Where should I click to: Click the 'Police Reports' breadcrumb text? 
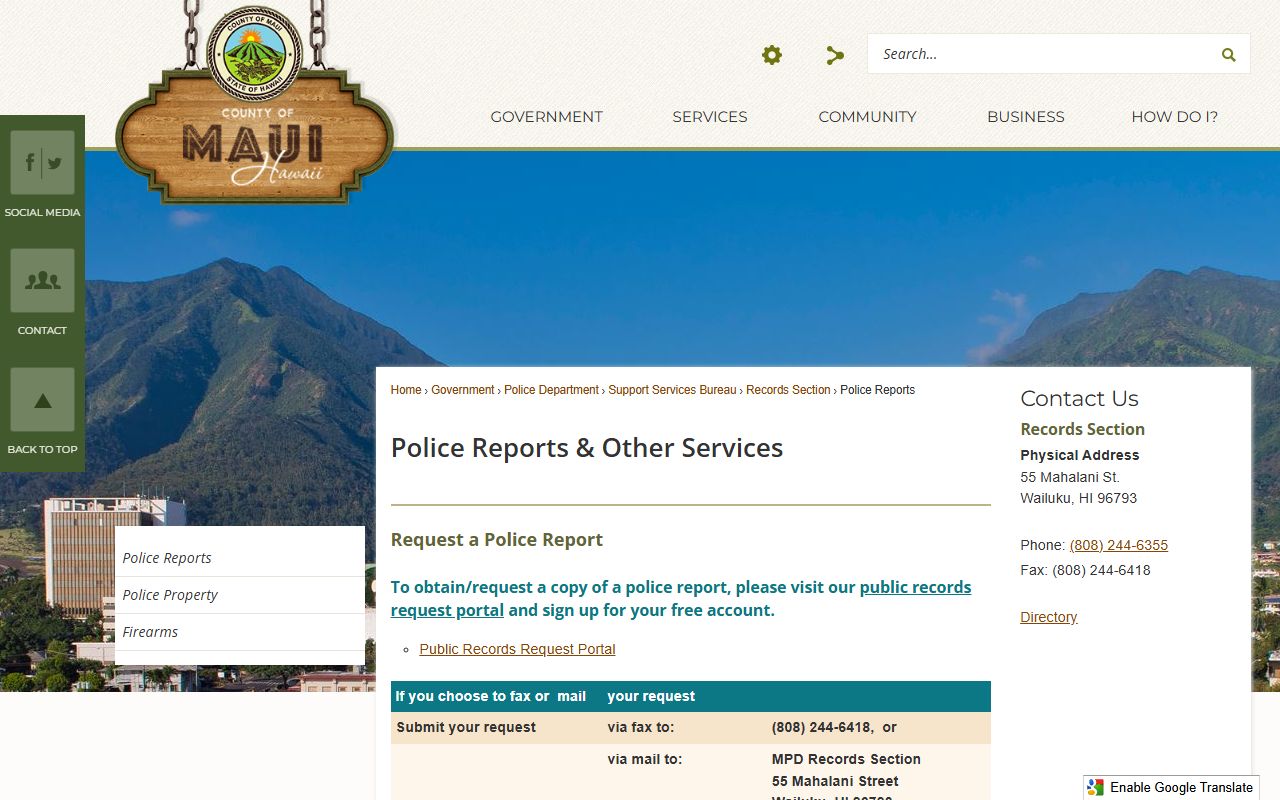tap(877, 390)
